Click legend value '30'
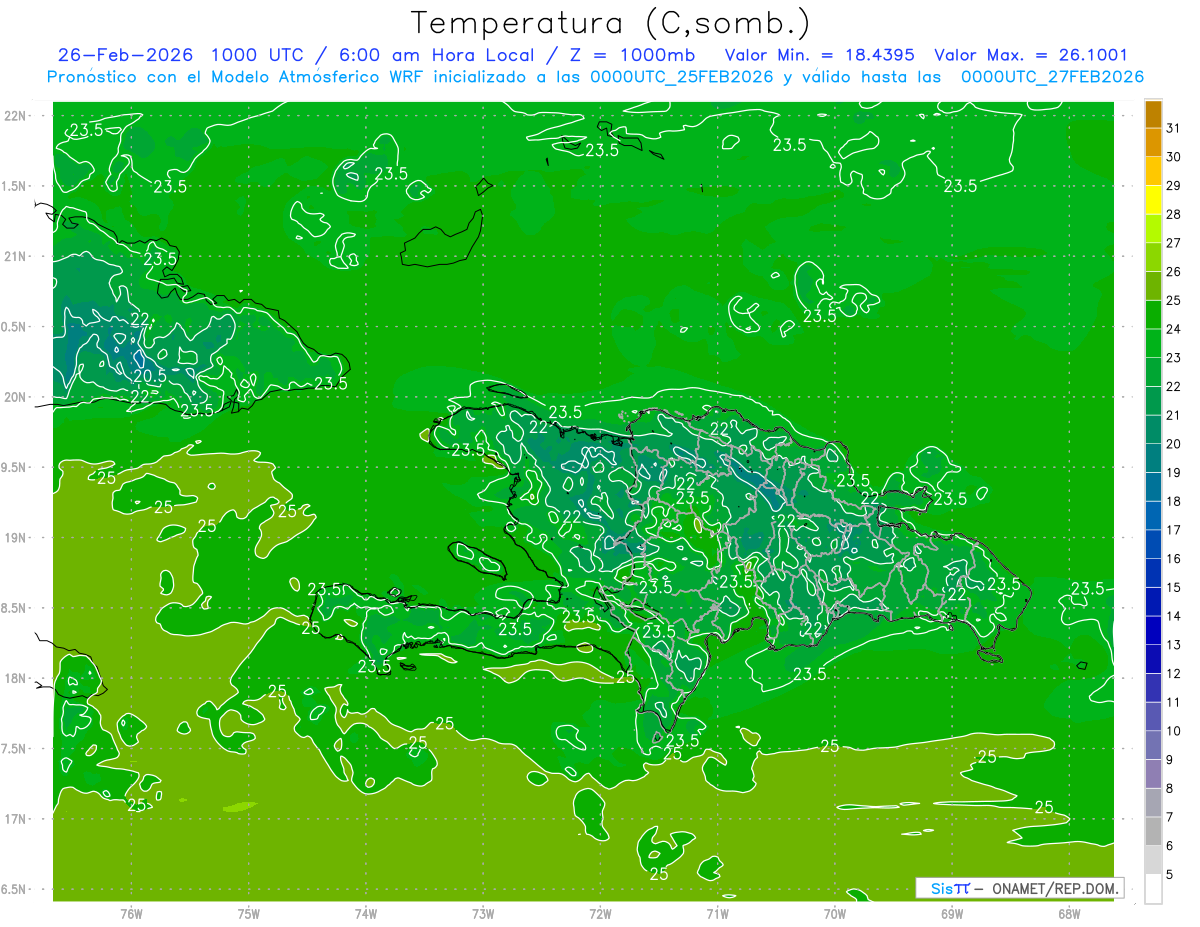This screenshot has height=927, width=1200. [1174, 157]
